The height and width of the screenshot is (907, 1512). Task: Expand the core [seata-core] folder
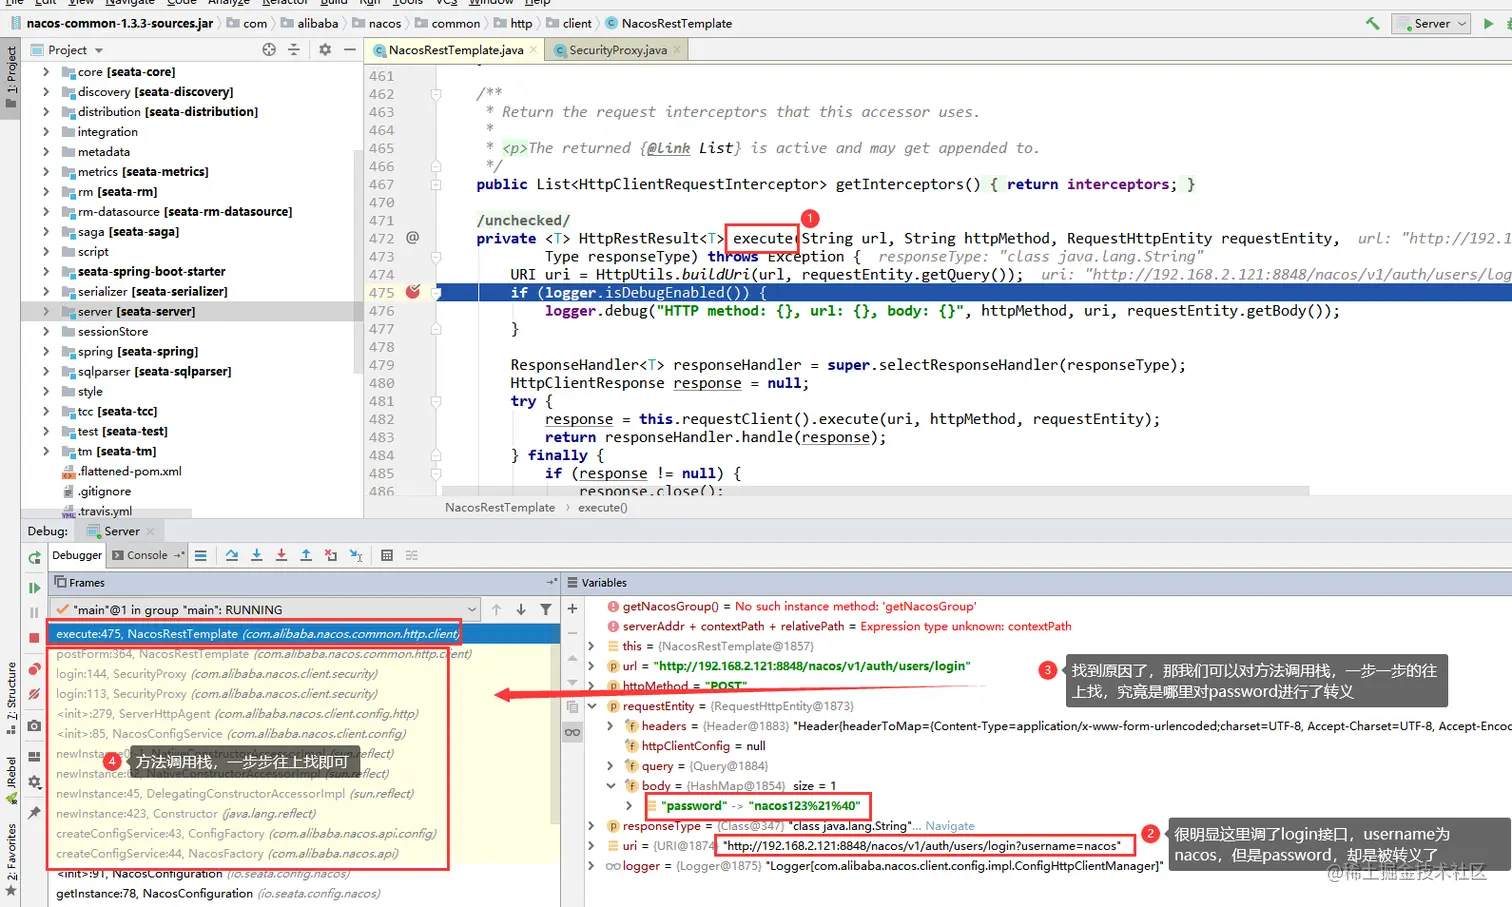point(46,72)
